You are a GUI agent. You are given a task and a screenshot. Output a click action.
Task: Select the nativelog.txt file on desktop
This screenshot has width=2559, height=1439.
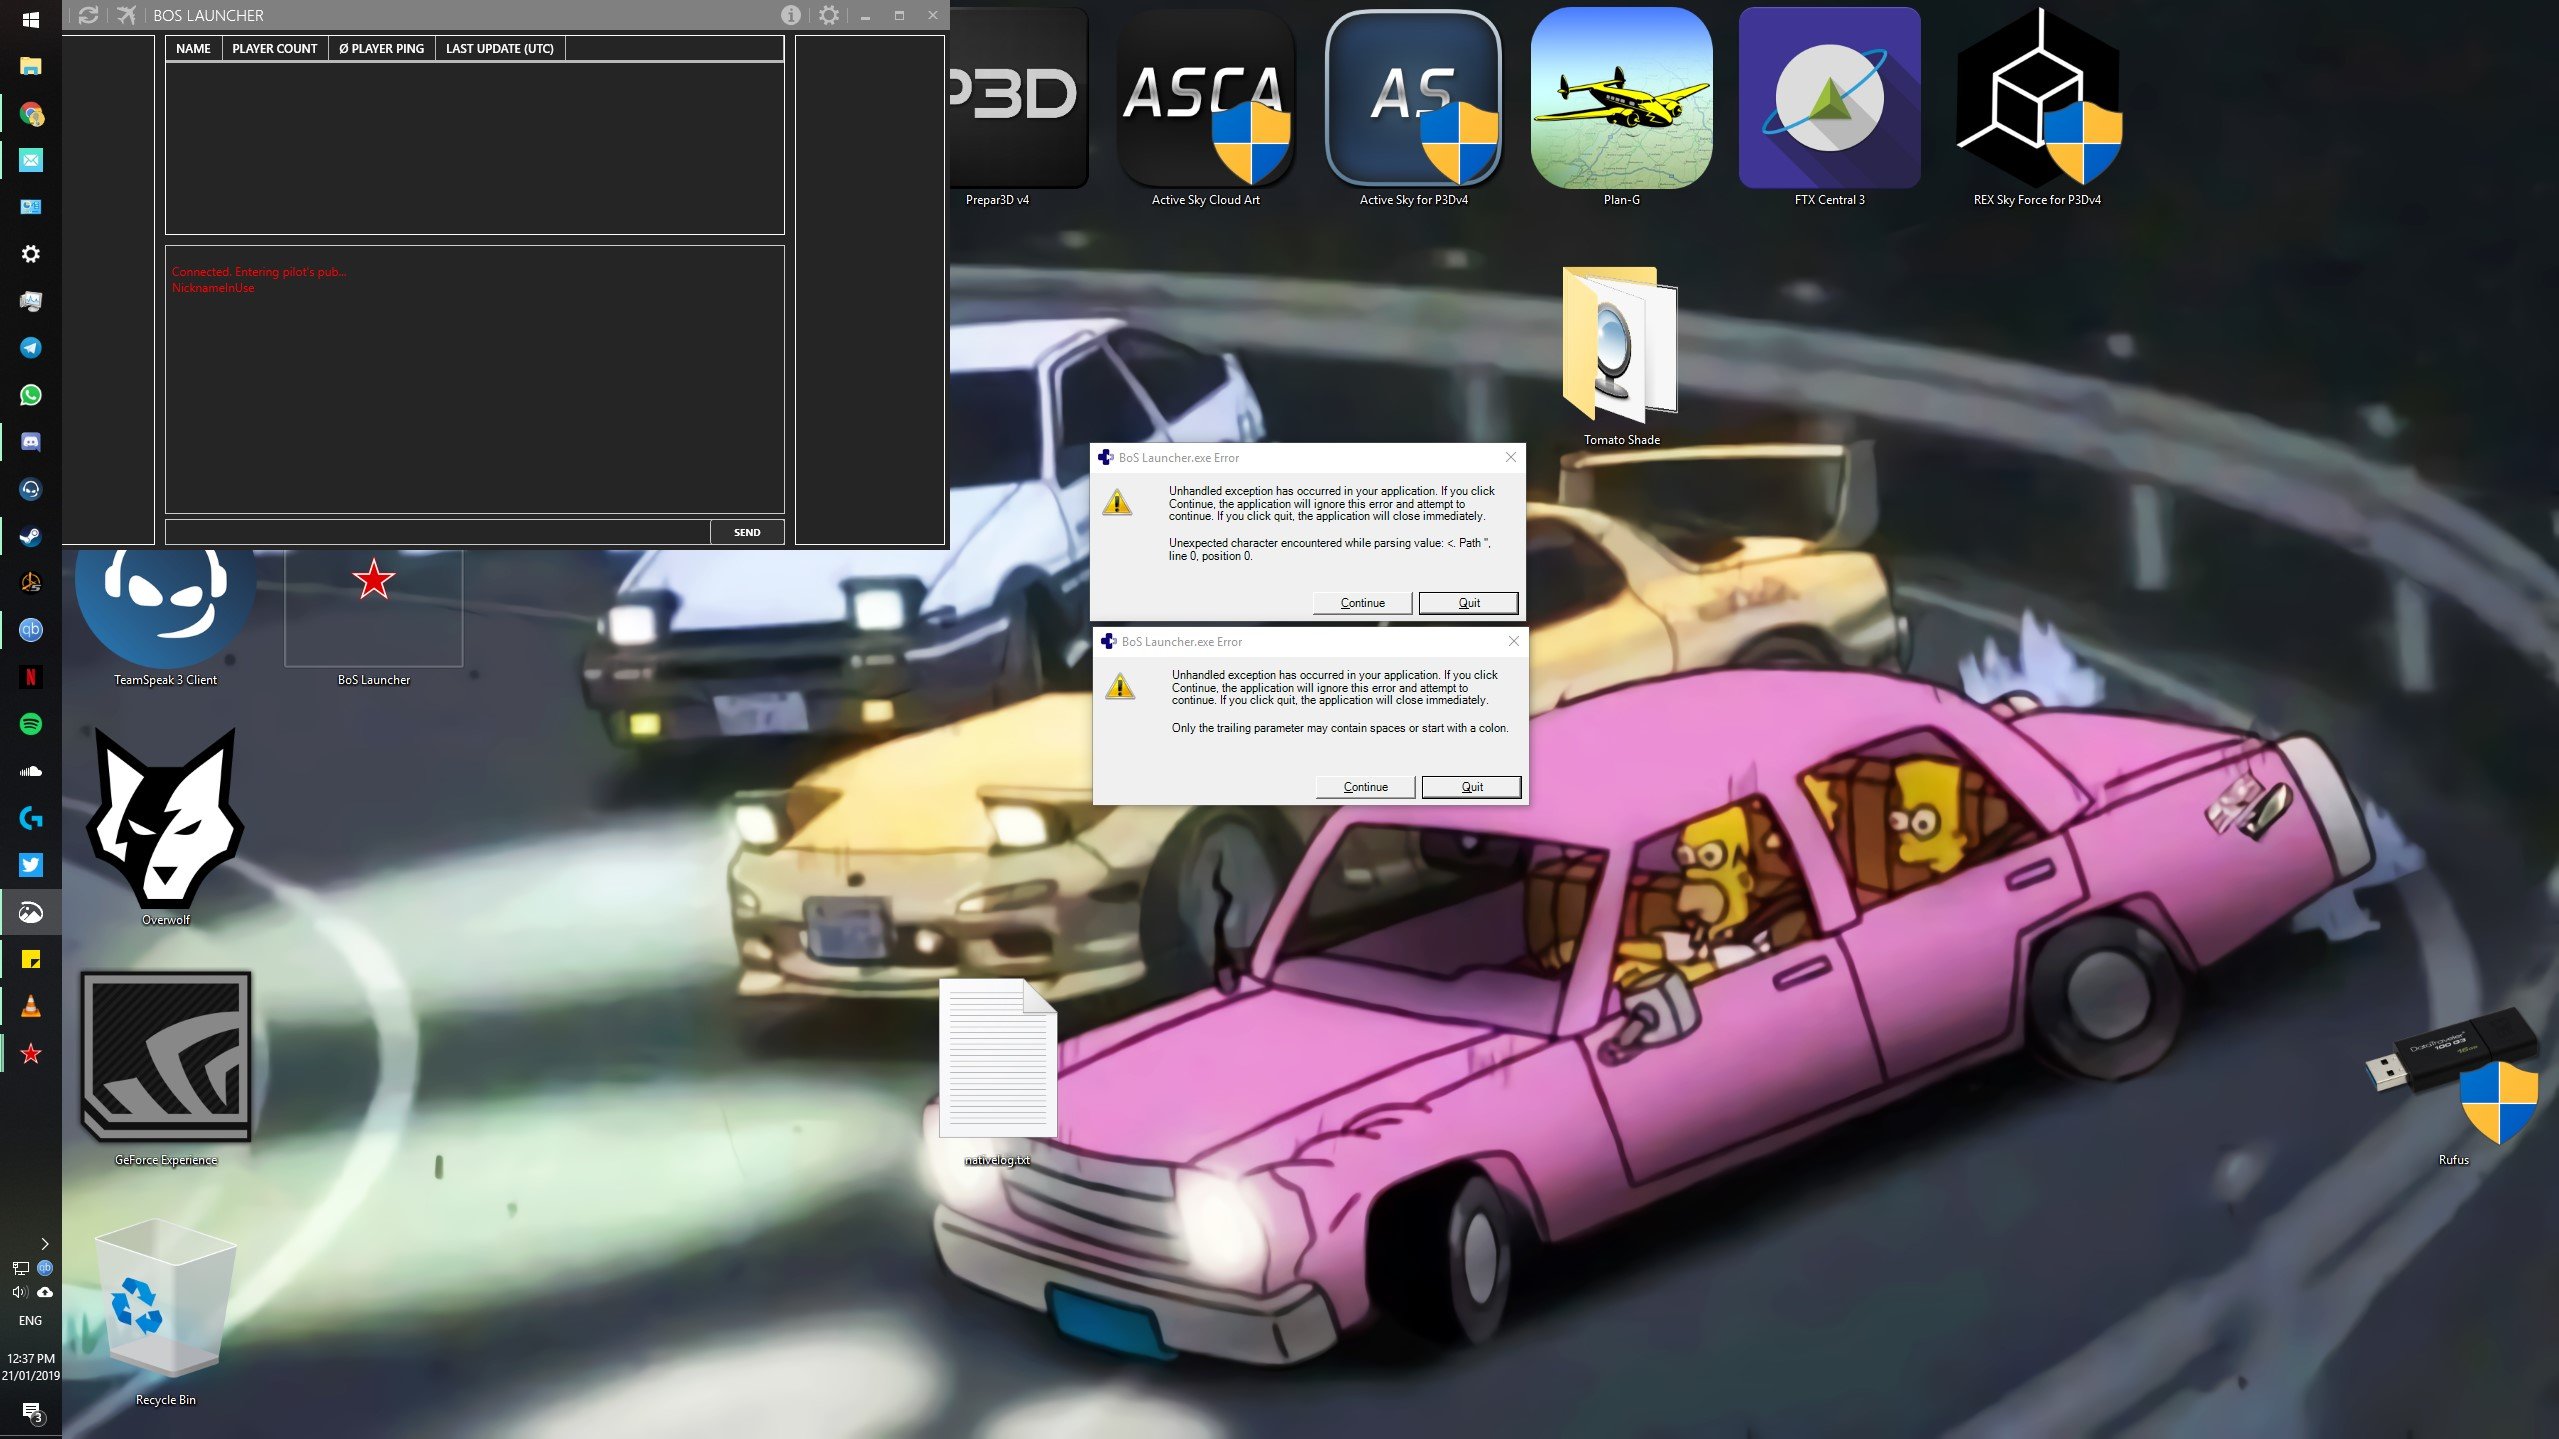tap(997, 1072)
